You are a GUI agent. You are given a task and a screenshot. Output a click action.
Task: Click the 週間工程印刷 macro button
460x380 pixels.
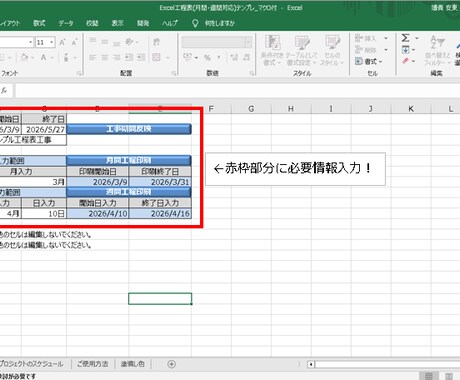click(x=129, y=192)
